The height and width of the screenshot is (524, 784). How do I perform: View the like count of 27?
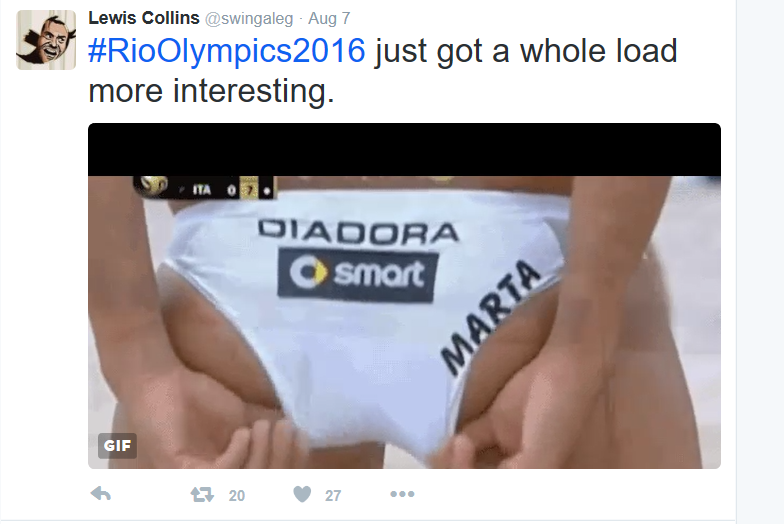click(333, 496)
